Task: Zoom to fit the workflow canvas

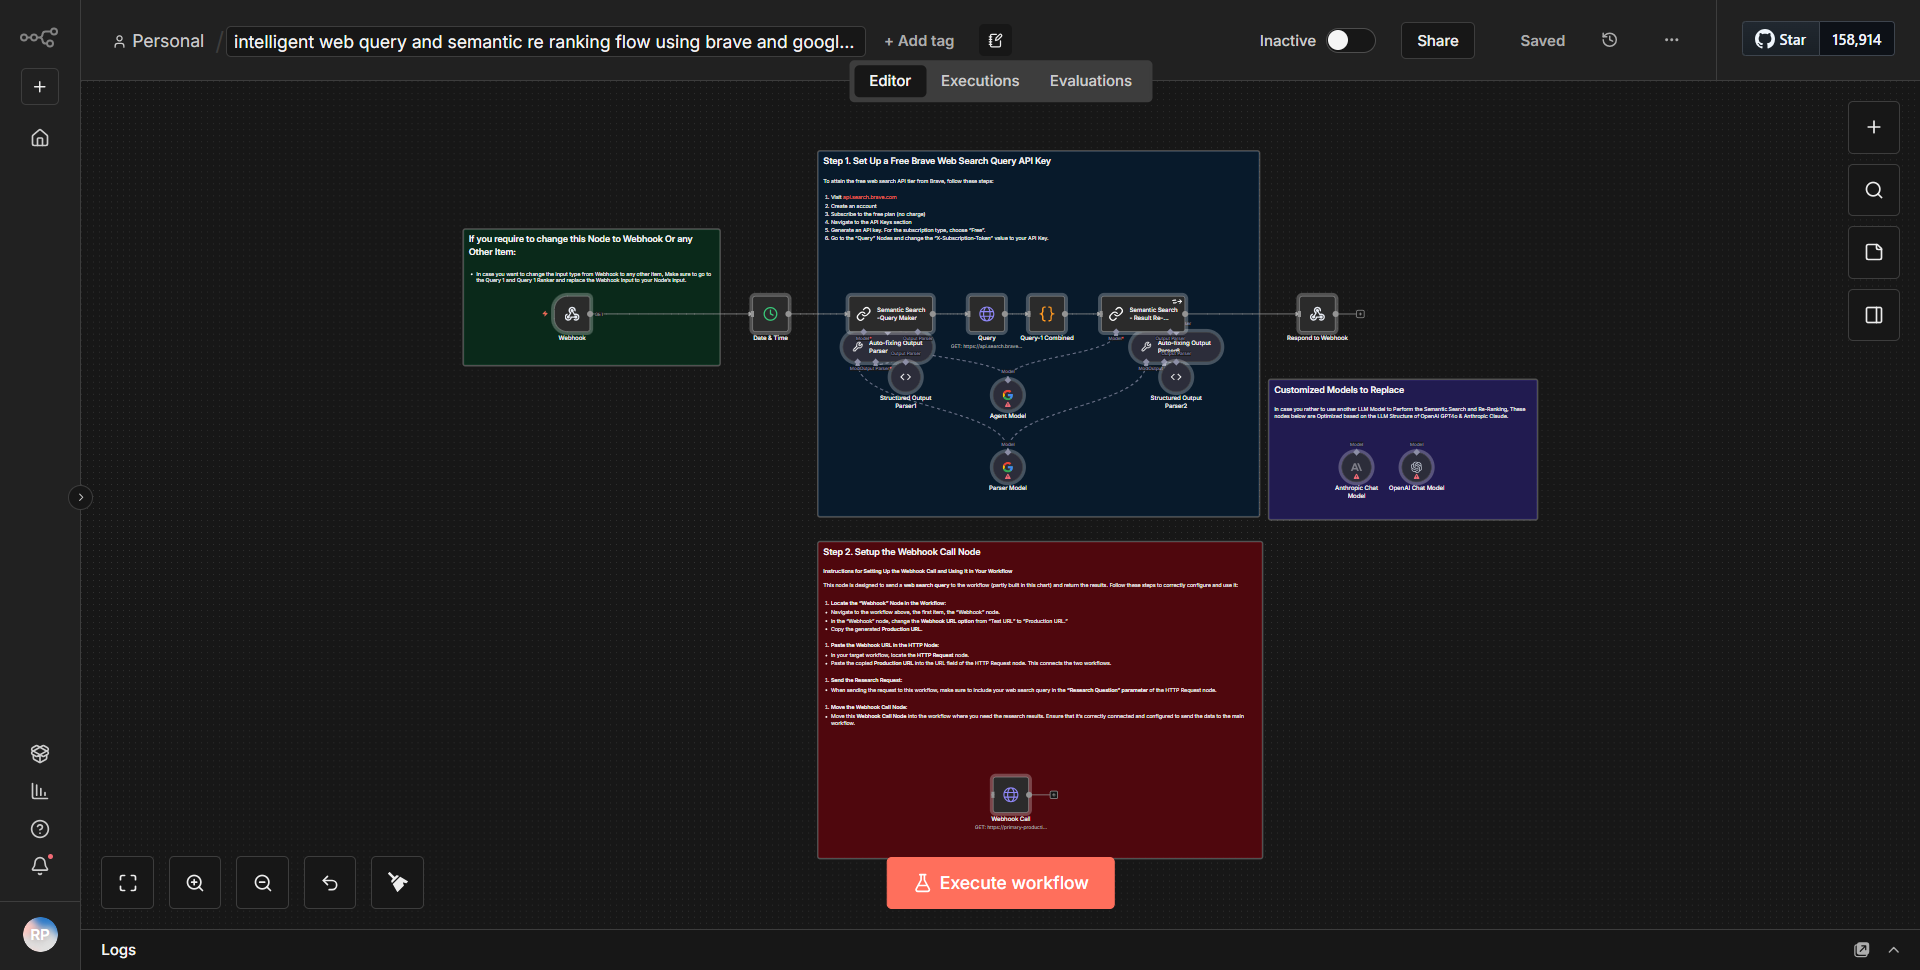Action: pos(127,882)
